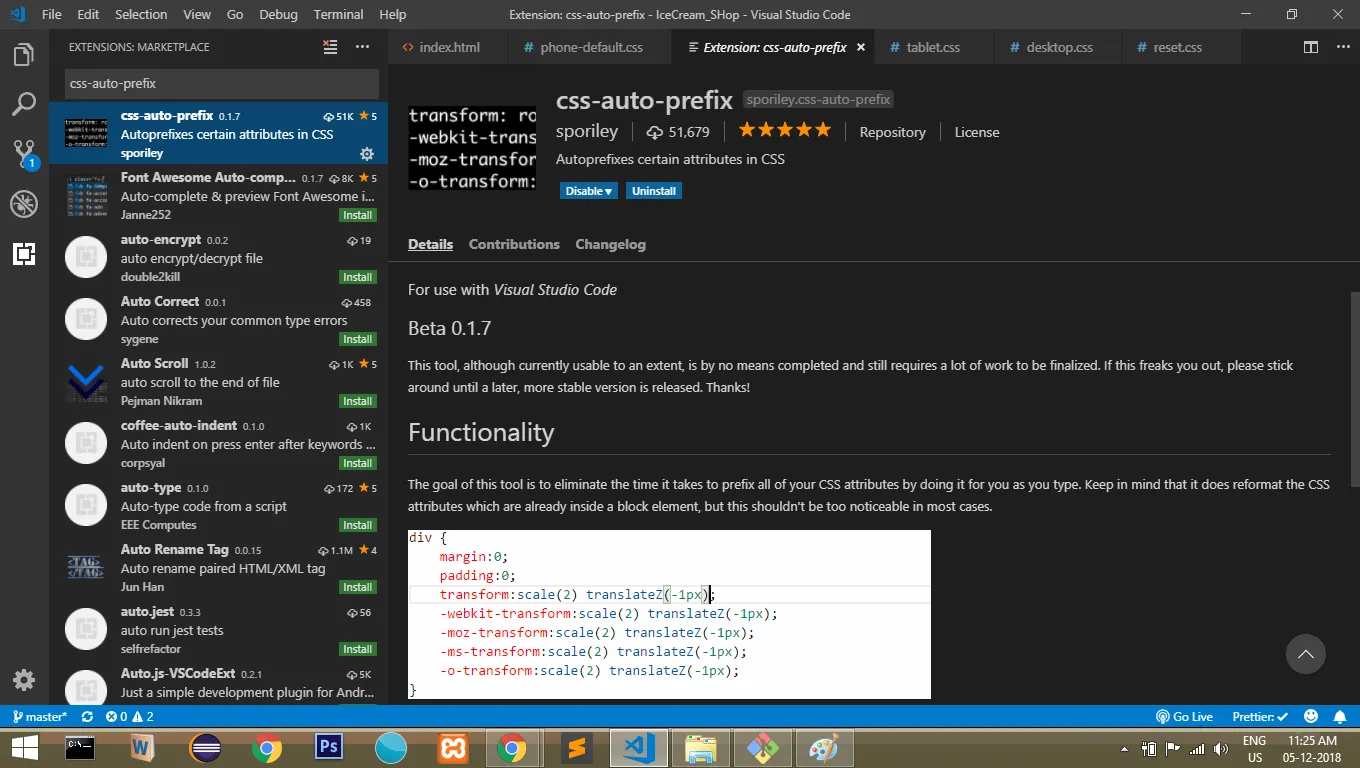The height and width of the screenshot is (768, 1360).
Task: Switch to the tablet.css tab
Action: point(933,47)
